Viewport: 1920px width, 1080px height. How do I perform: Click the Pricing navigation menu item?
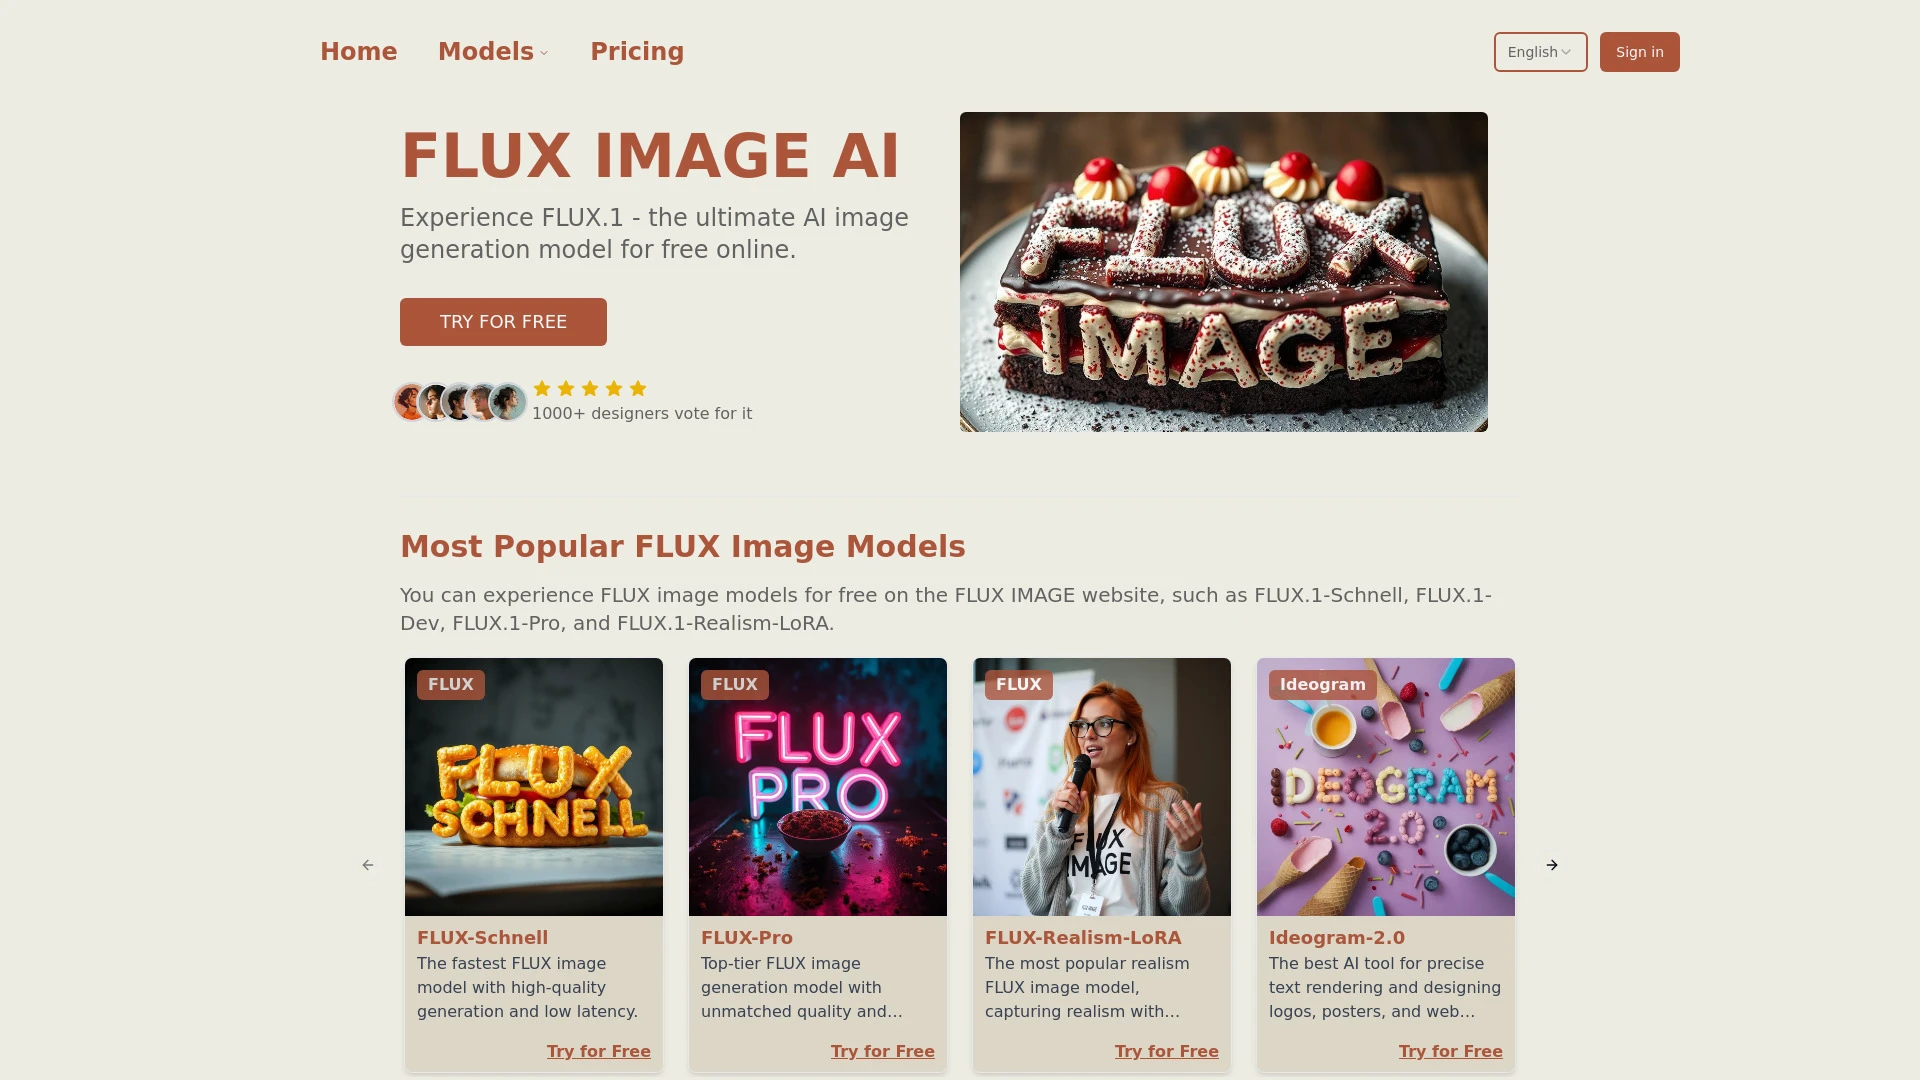(637, 50)
